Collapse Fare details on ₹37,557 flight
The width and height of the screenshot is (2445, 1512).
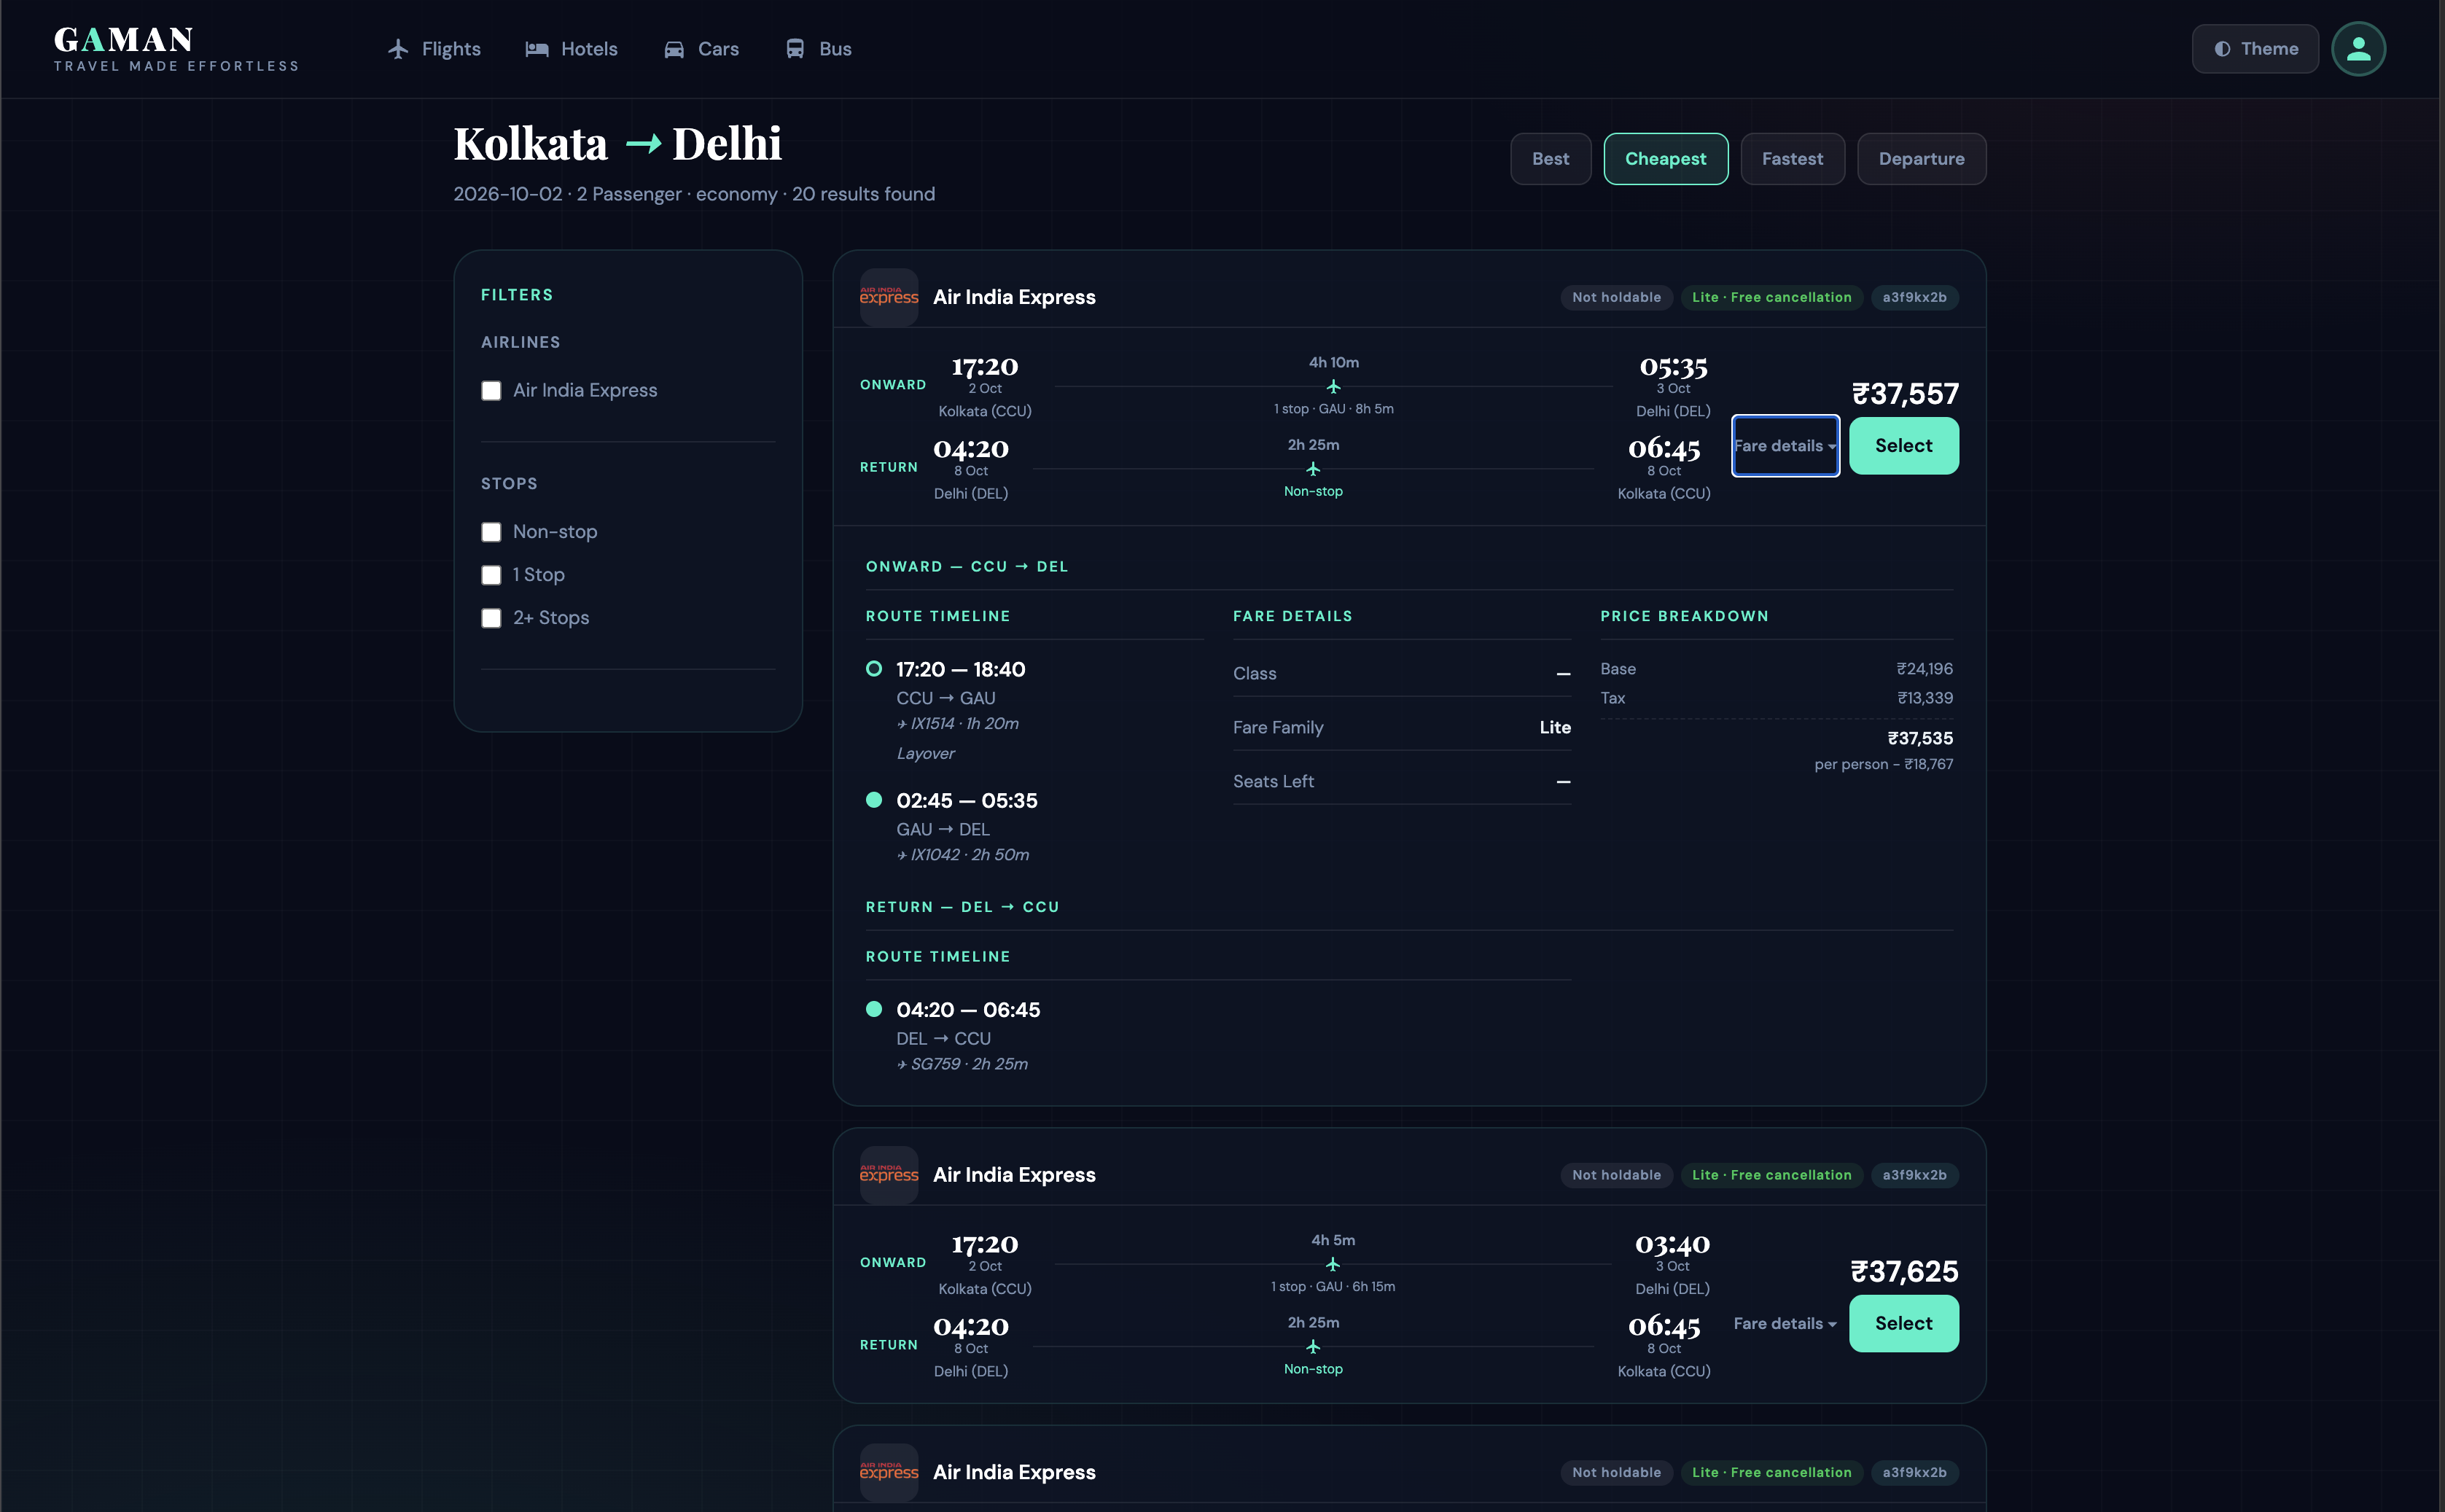pyautogui.click(x=1785, y=446)
